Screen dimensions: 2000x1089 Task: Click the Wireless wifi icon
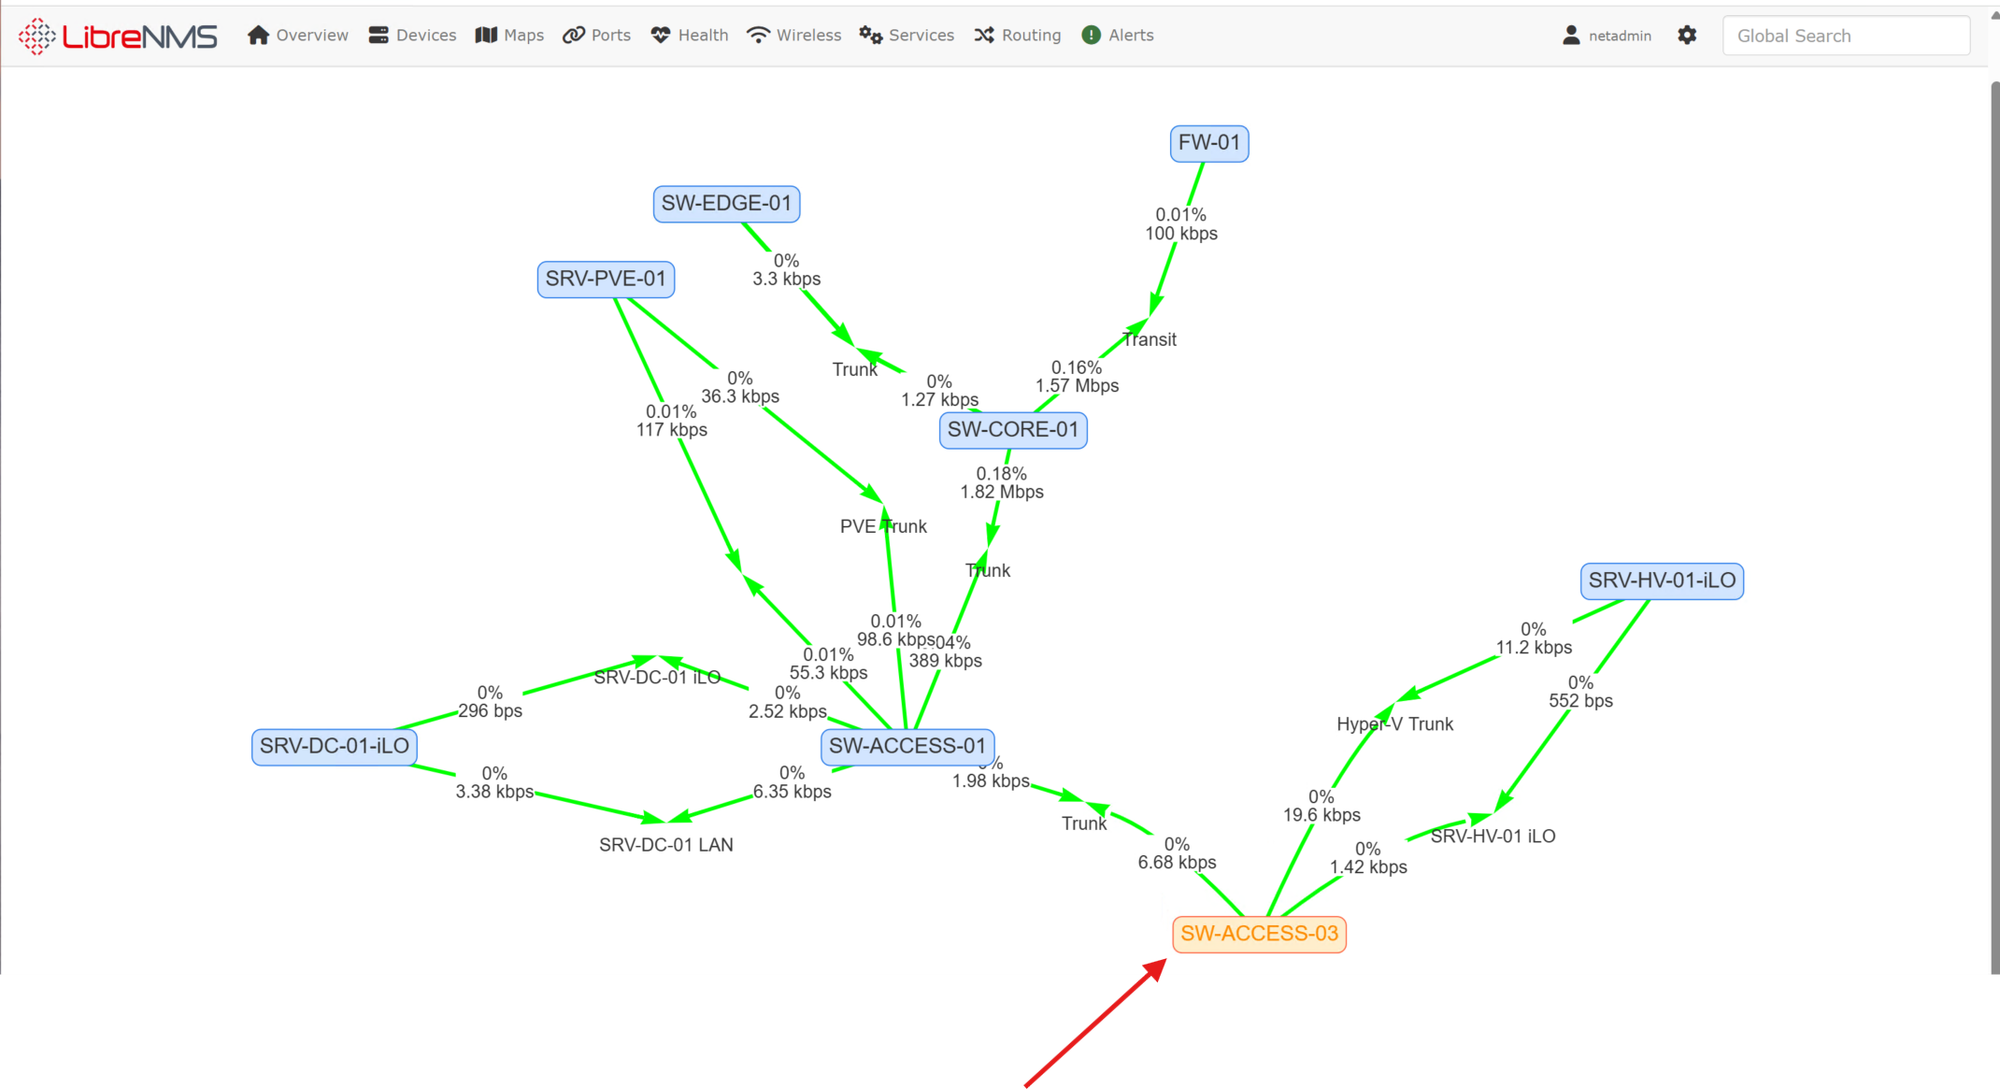coord(759,35)
